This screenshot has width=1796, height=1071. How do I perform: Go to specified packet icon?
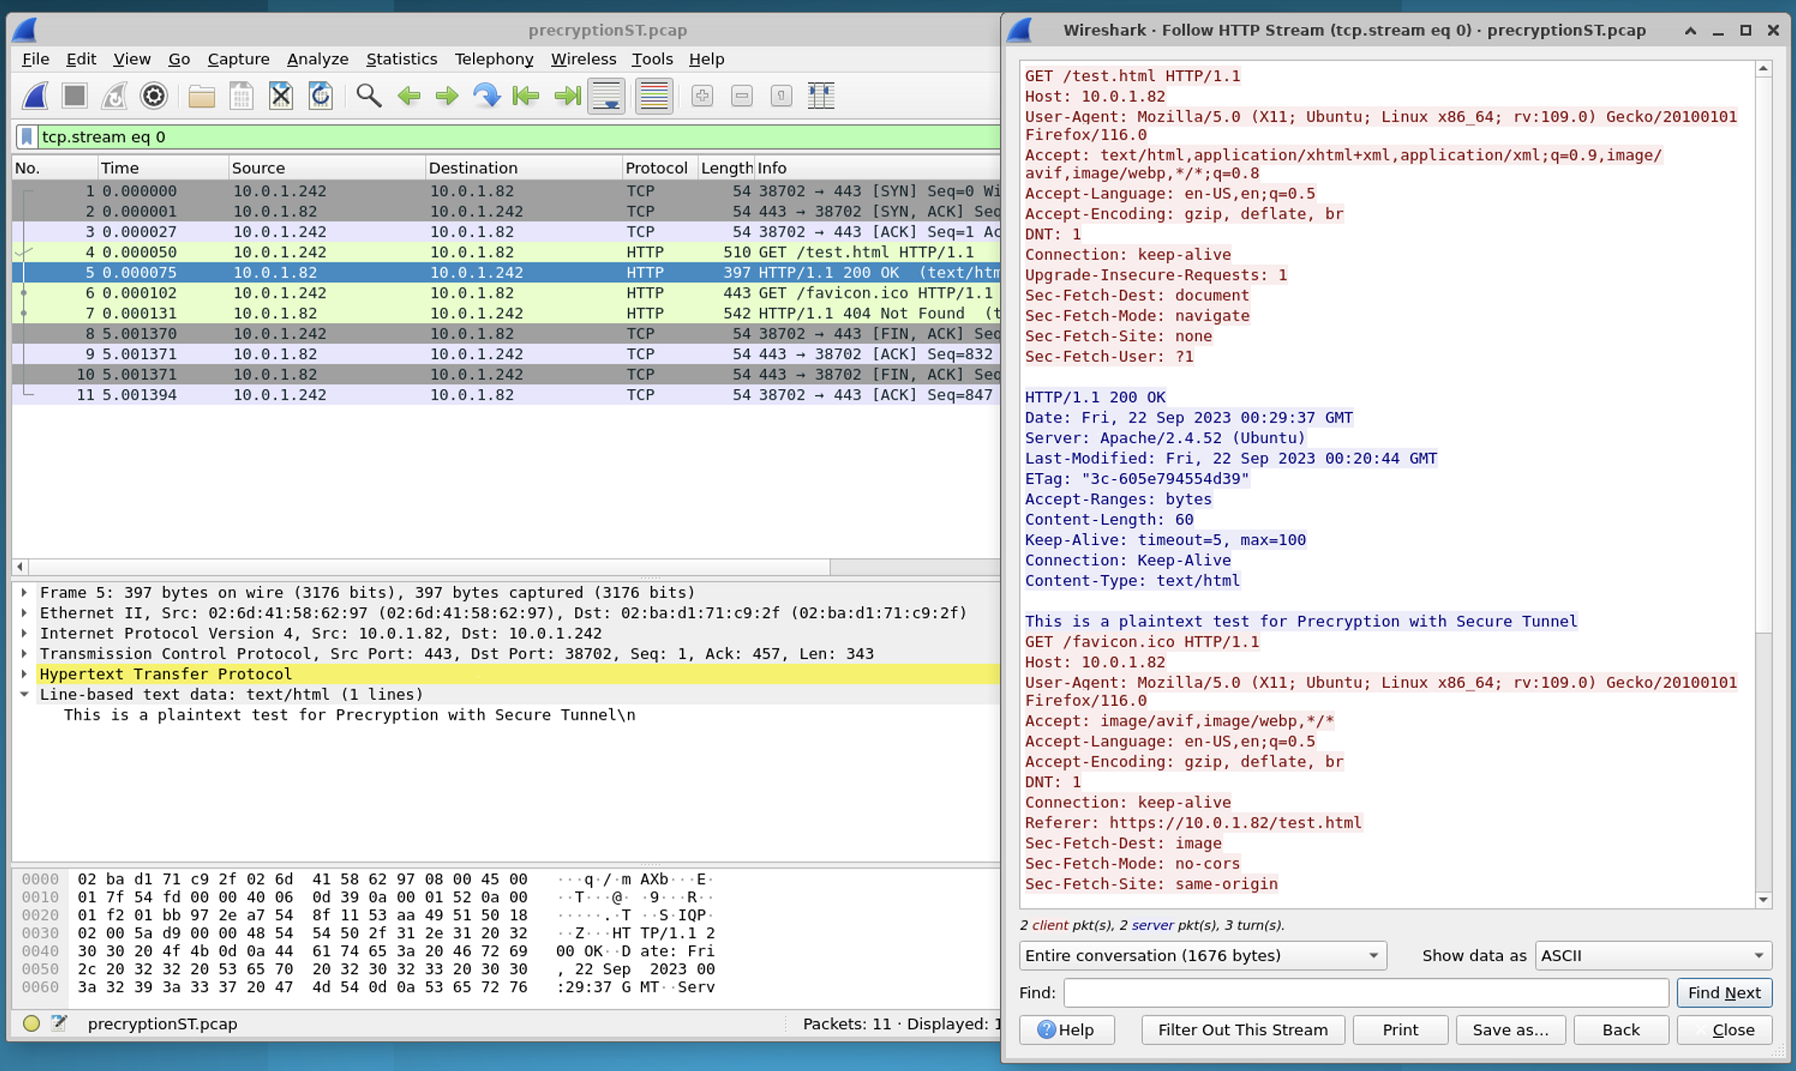click(486, 96)
